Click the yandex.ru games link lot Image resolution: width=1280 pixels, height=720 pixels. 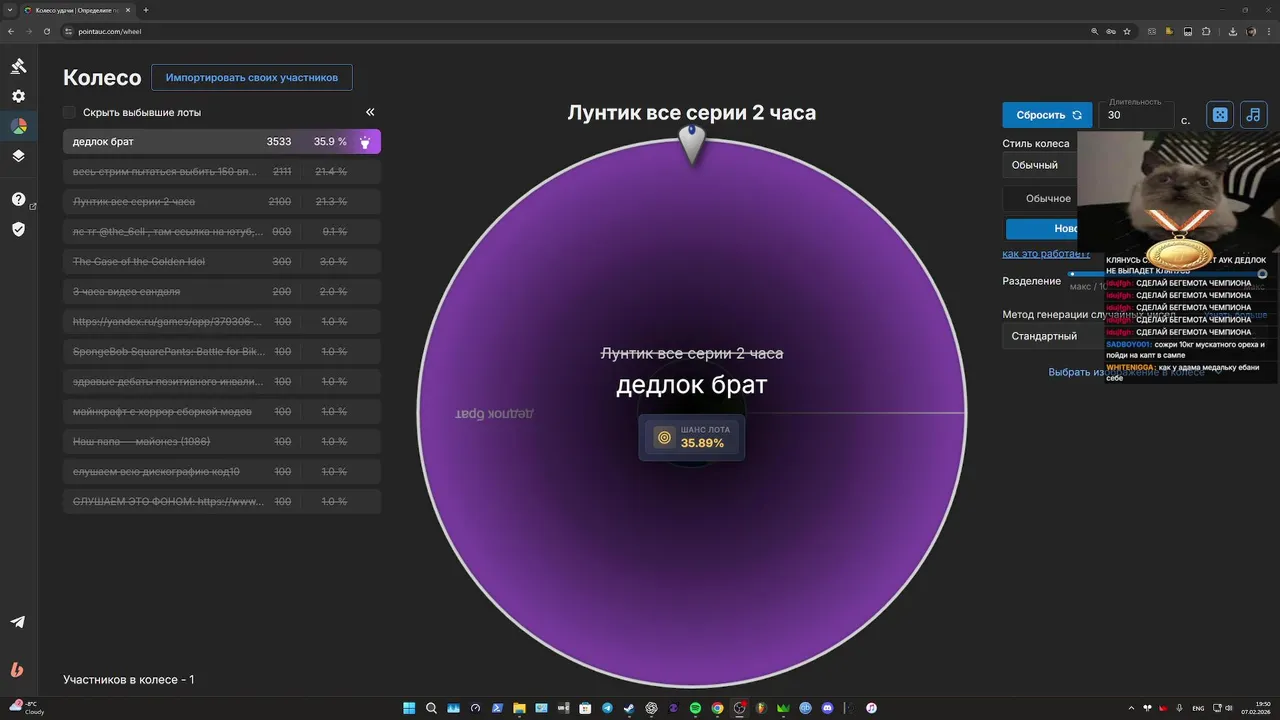(222, 322)
